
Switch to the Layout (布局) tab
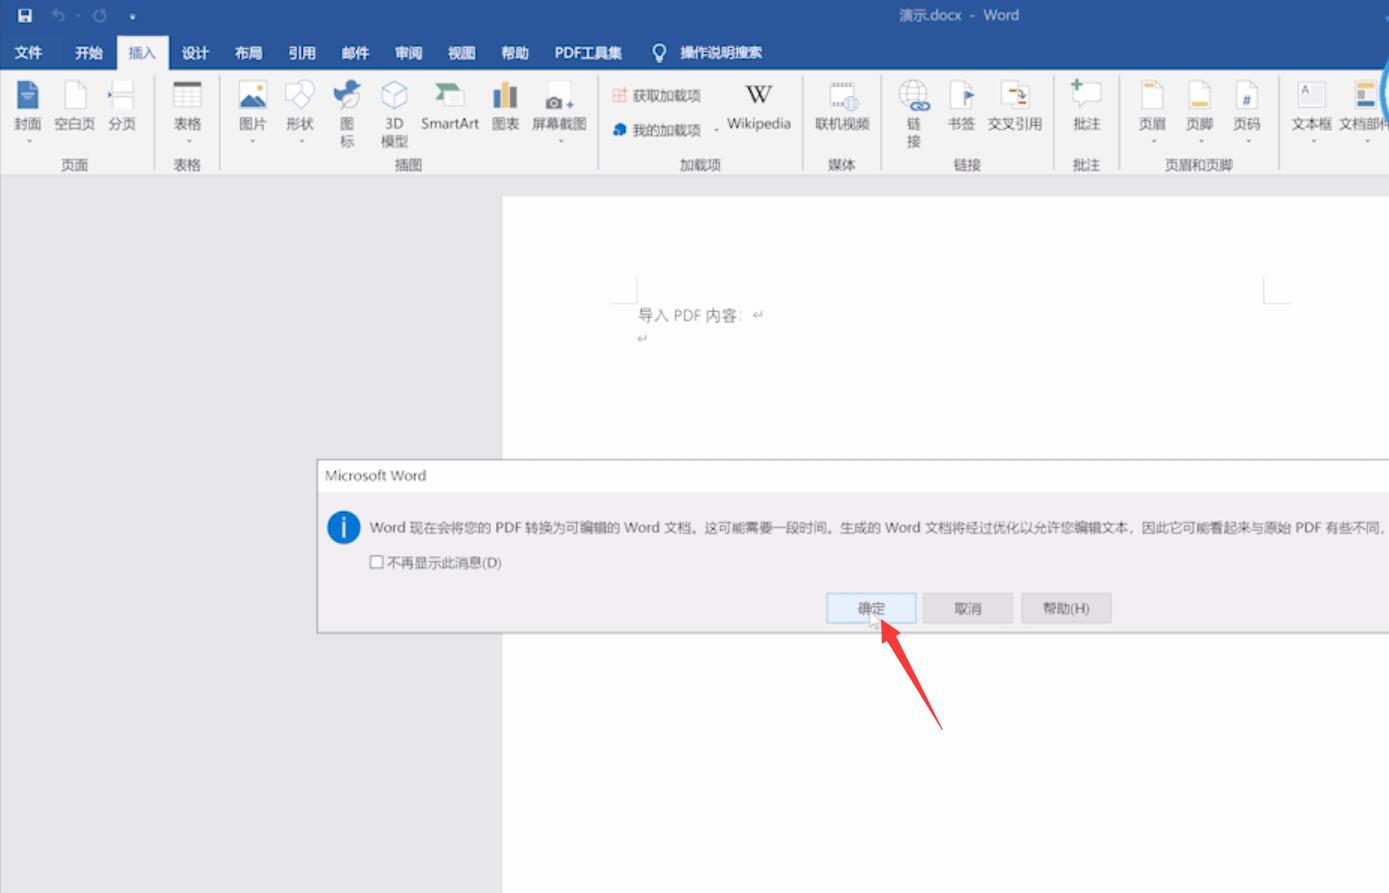click(x=248, y=53)
